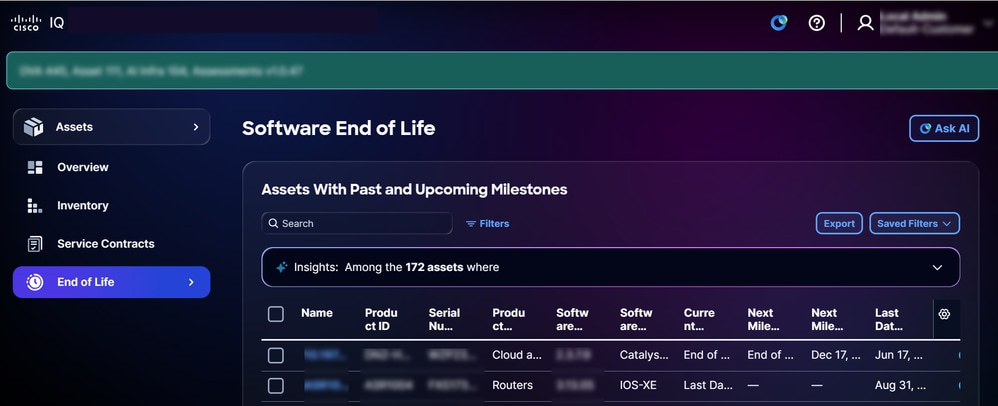
Task: Click the Dec 17 date cell
Action: (x=834, y=355)
